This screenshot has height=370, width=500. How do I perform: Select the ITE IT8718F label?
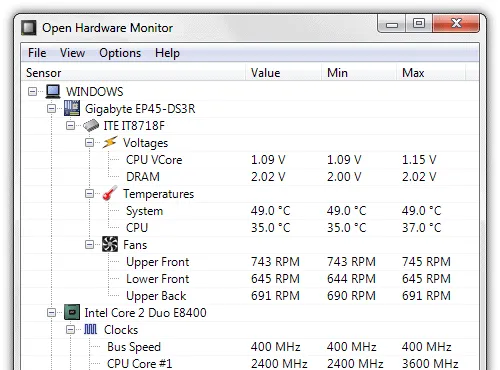[x=134, y=126]
